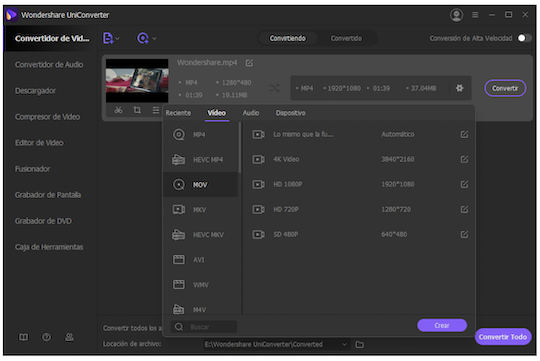Image resolution: width=540 pixels, height=361 pixels.
Task: Edit the HD 720P preset
Action: pos(464,209)
